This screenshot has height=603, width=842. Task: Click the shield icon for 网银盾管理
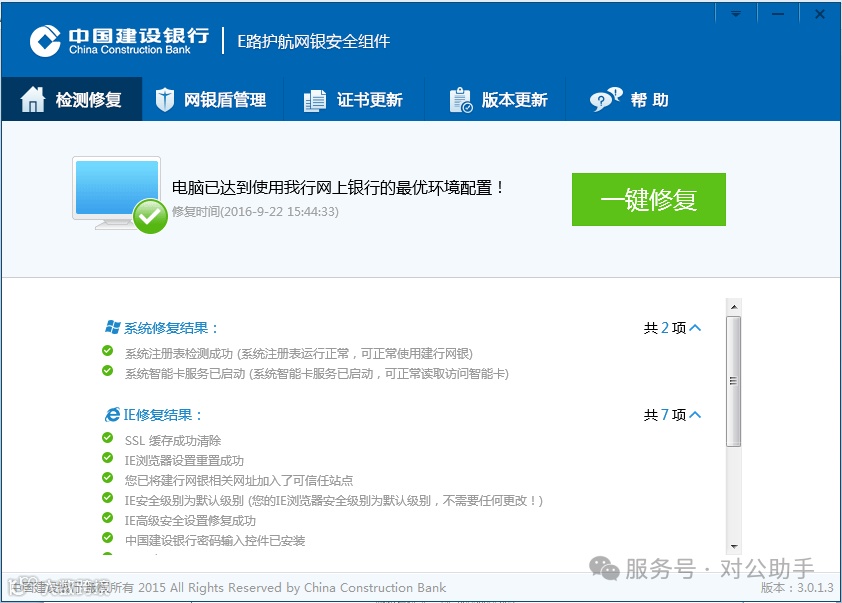[x=165, y=100]
